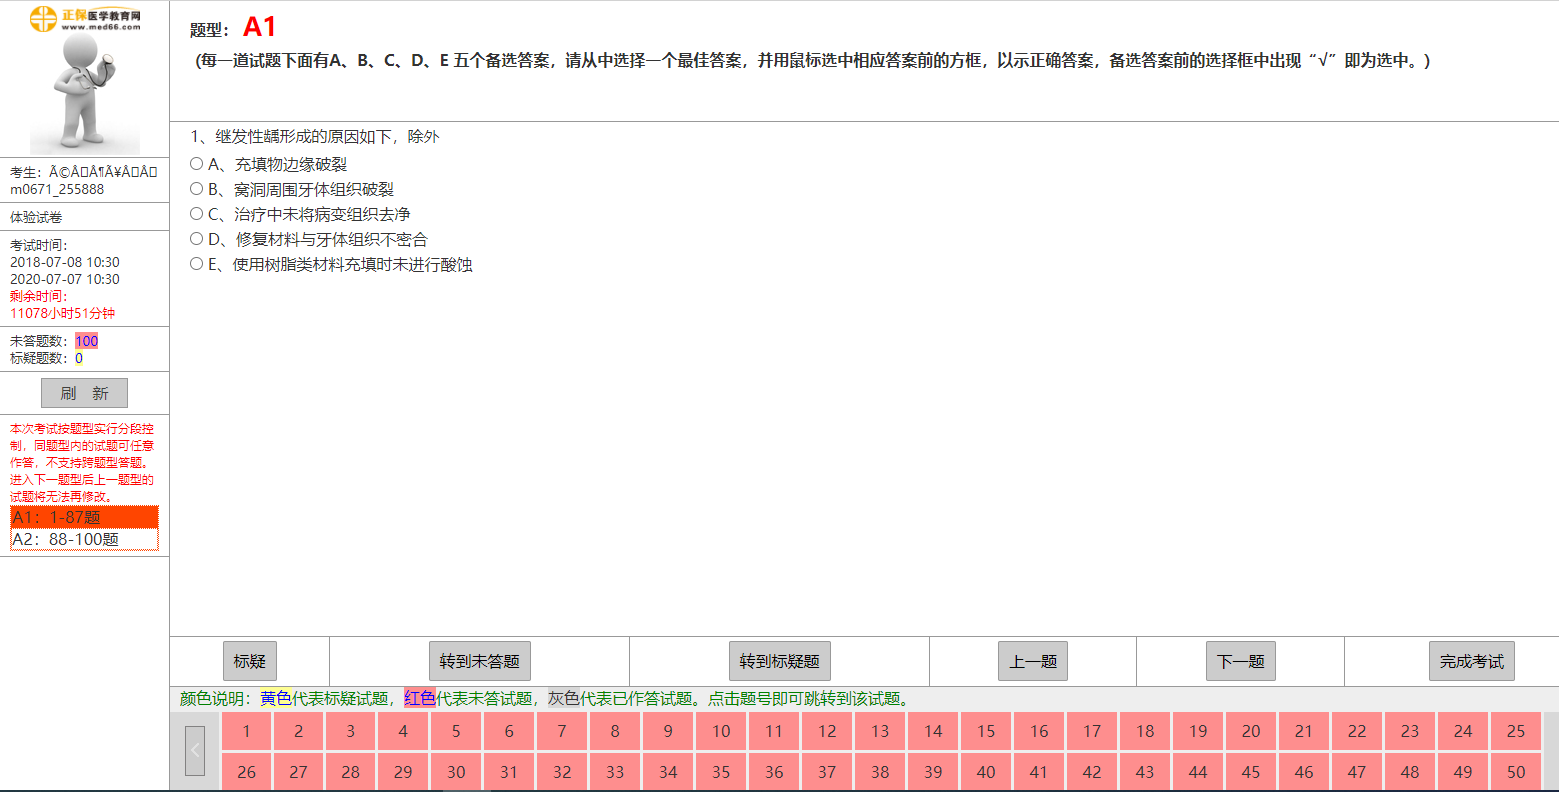Viewport: 1559px width, 792px height.
Task: Jump to question number 13
Action: coord(880,731)
